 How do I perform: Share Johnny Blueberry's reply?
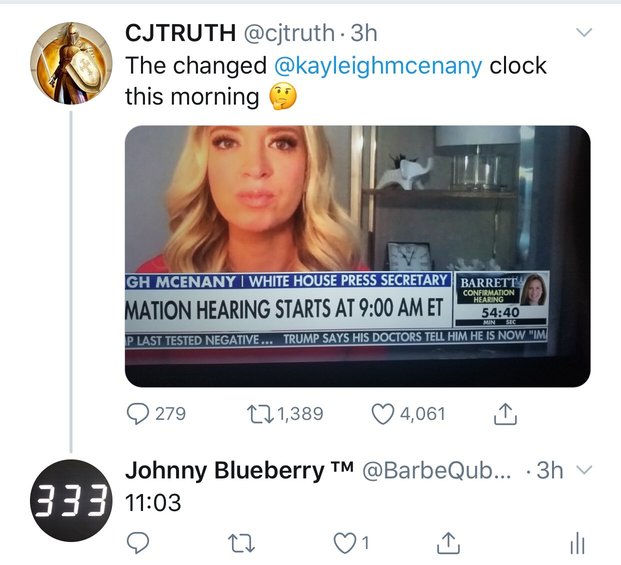pyautogui.click(x=448, y=543)
